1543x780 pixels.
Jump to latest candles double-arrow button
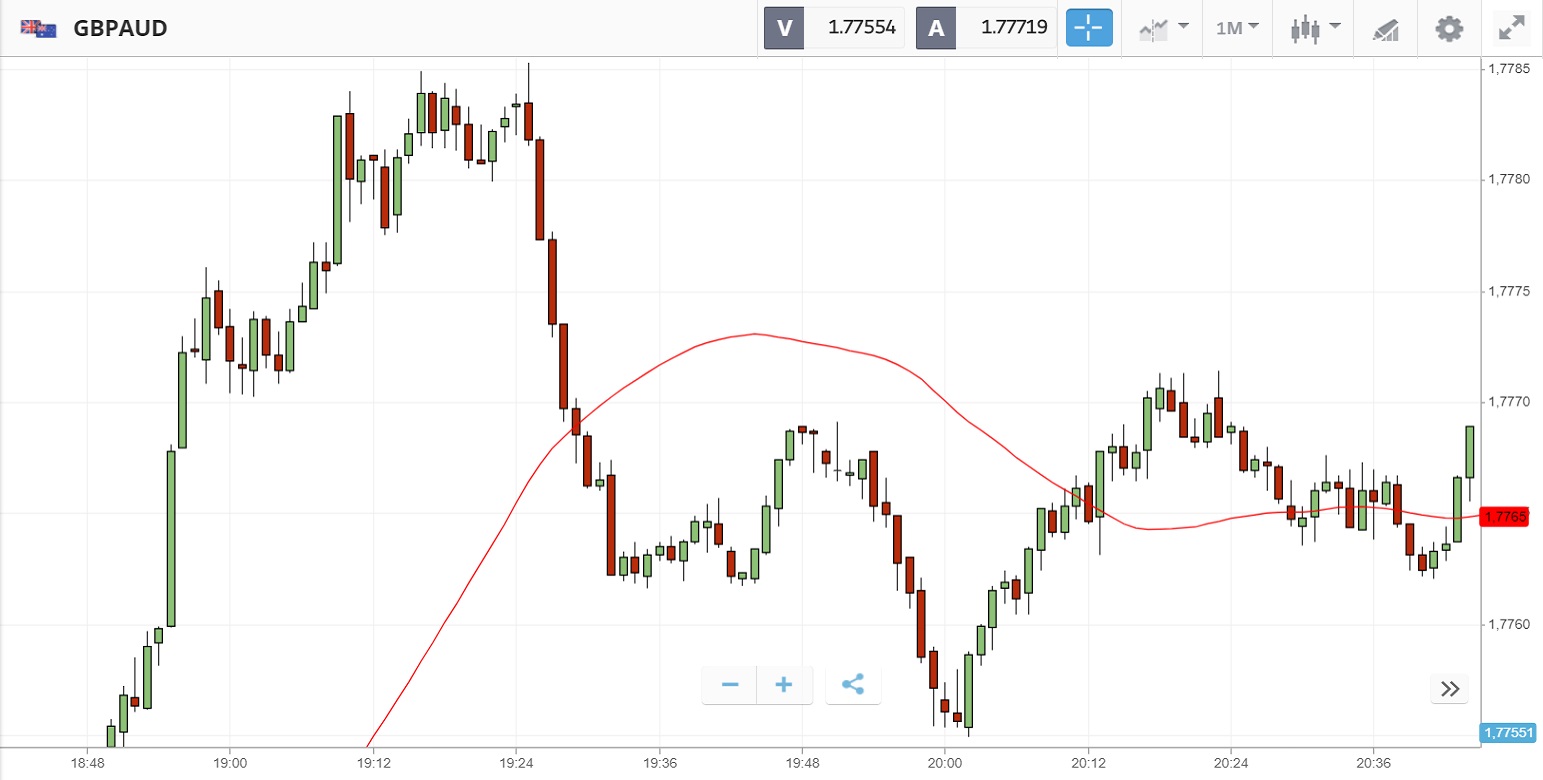click(1450, 688)
